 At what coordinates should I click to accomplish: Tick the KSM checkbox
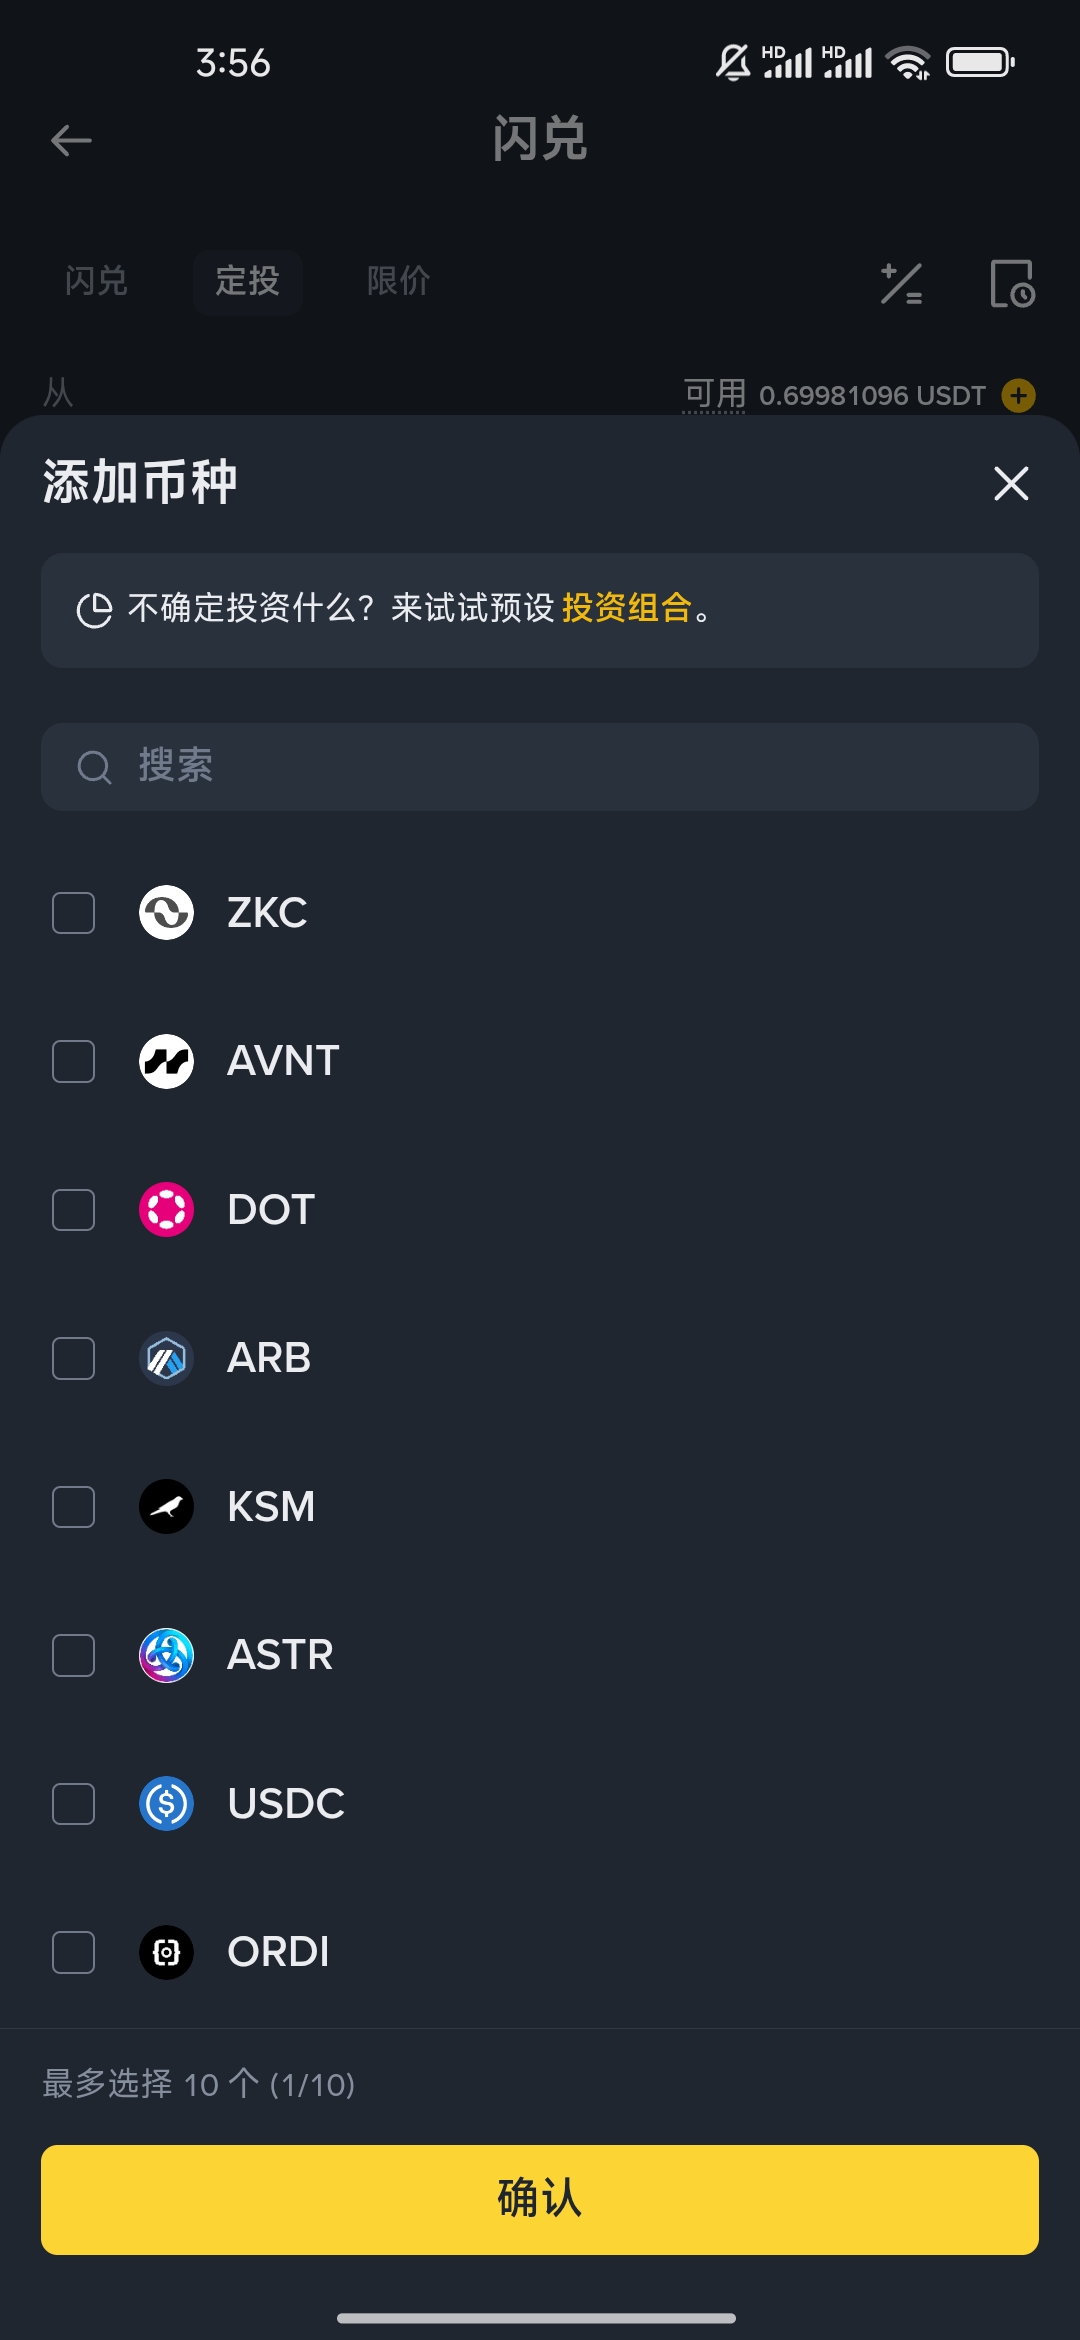(x=73, y=1506)
